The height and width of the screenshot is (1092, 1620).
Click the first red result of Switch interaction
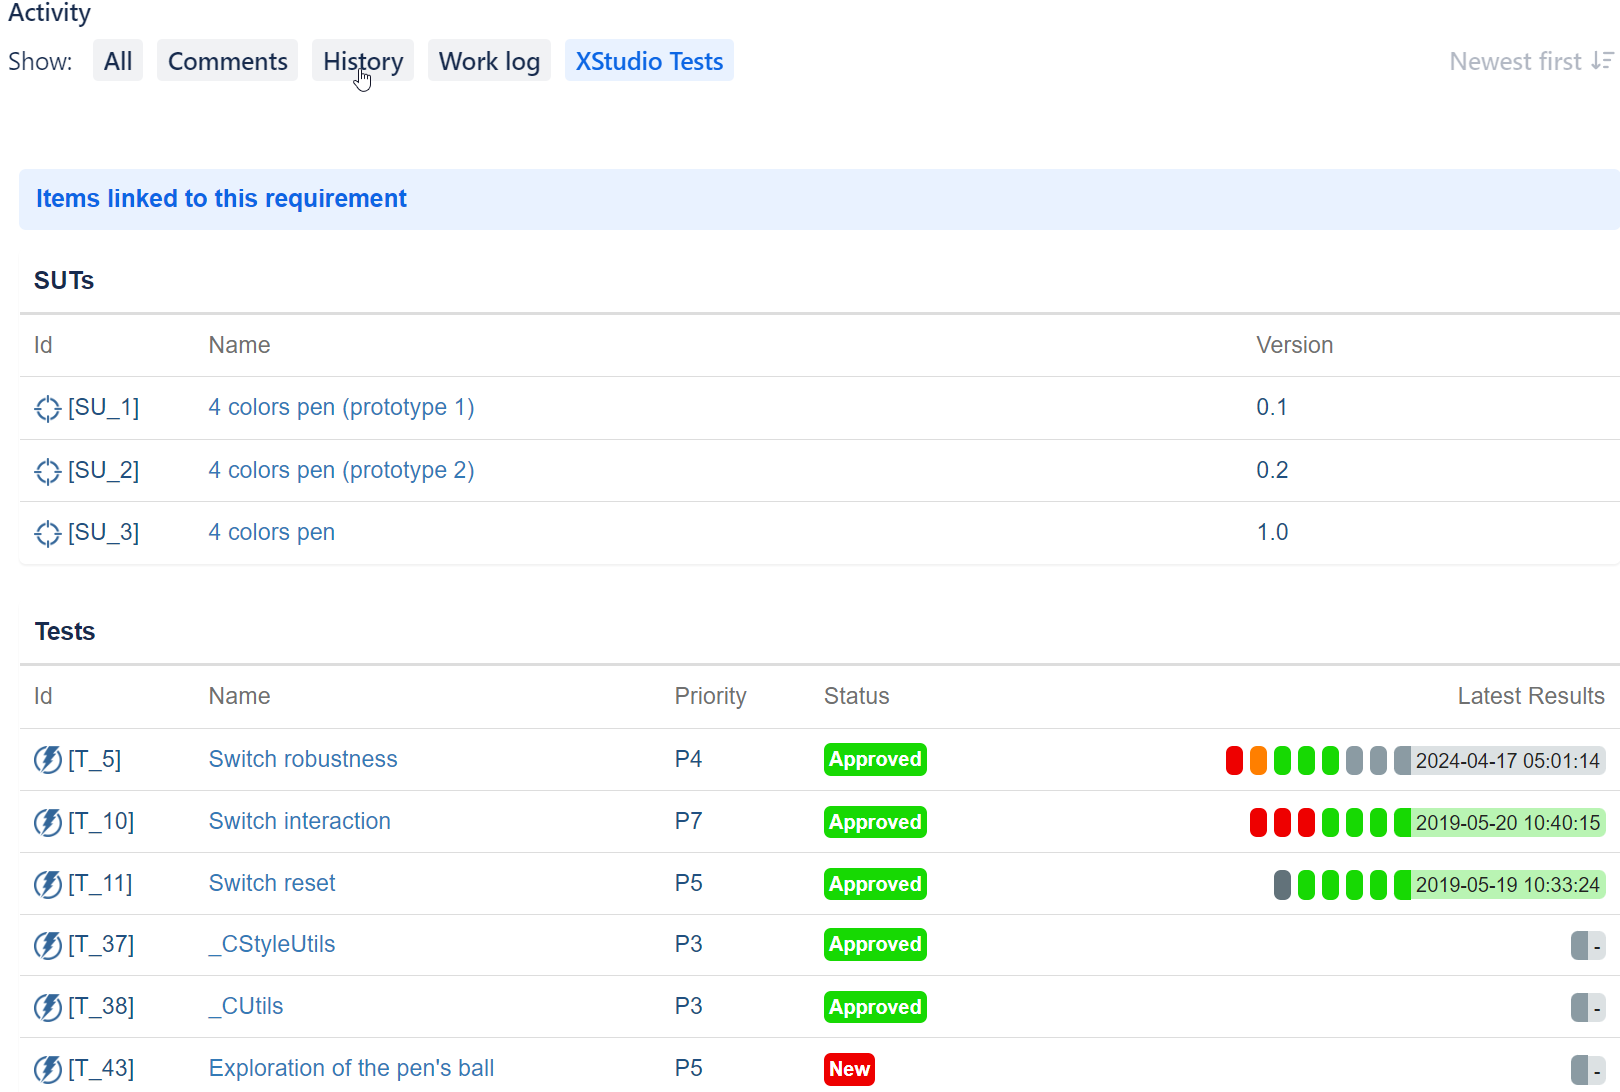click(x=1258, y=822)
